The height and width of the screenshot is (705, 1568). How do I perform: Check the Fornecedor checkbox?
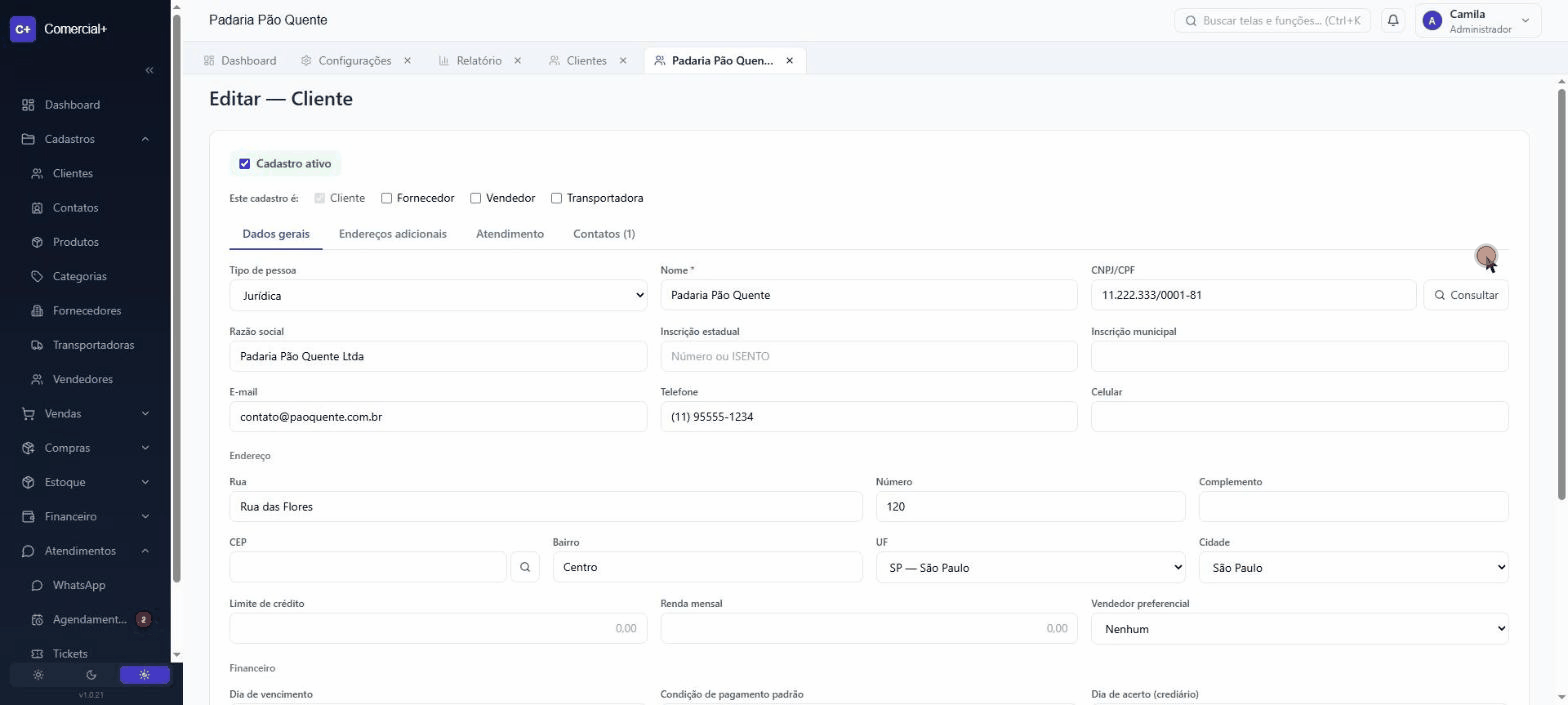[x=386, y=198]
